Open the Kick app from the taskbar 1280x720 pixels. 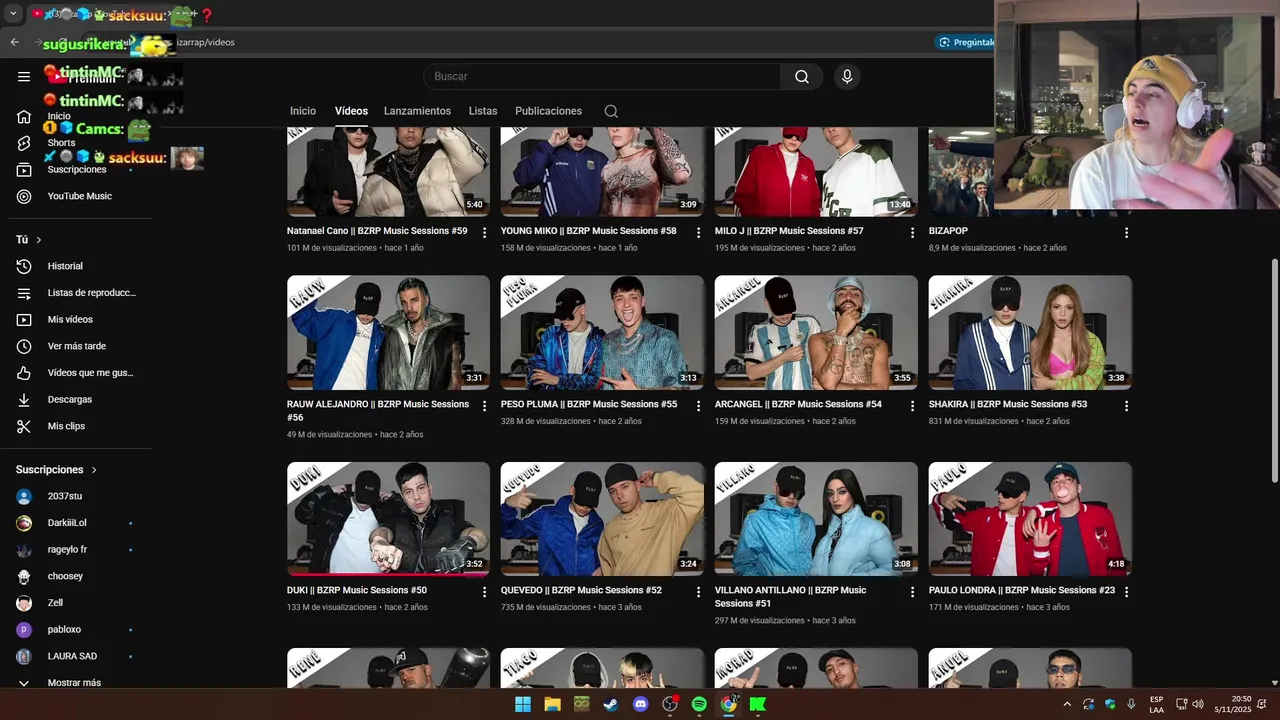pyautogui.click(x=758, y=704)
